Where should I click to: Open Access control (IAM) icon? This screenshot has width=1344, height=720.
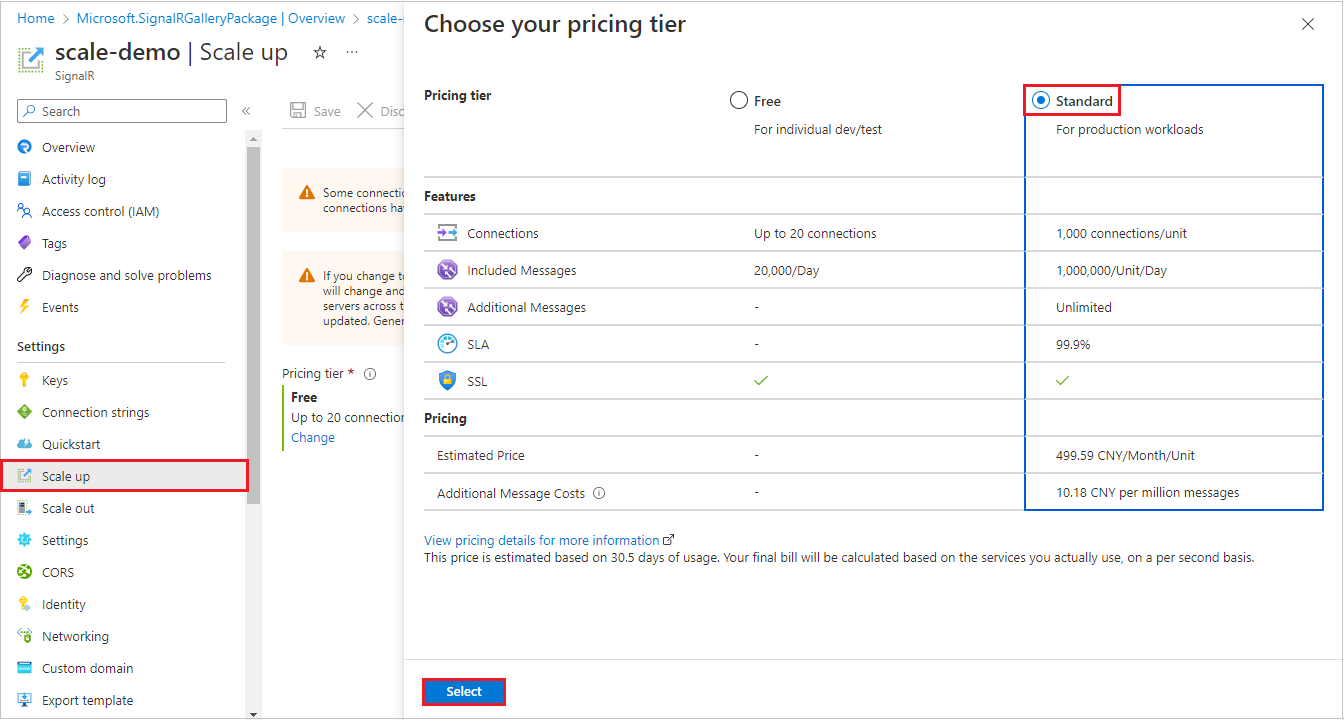coord(25,211)
